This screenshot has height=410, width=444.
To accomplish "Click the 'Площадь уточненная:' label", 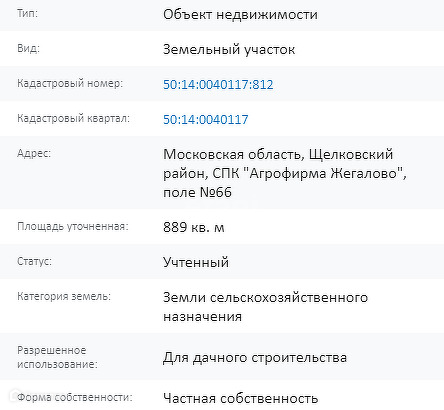I will (73, 227).
